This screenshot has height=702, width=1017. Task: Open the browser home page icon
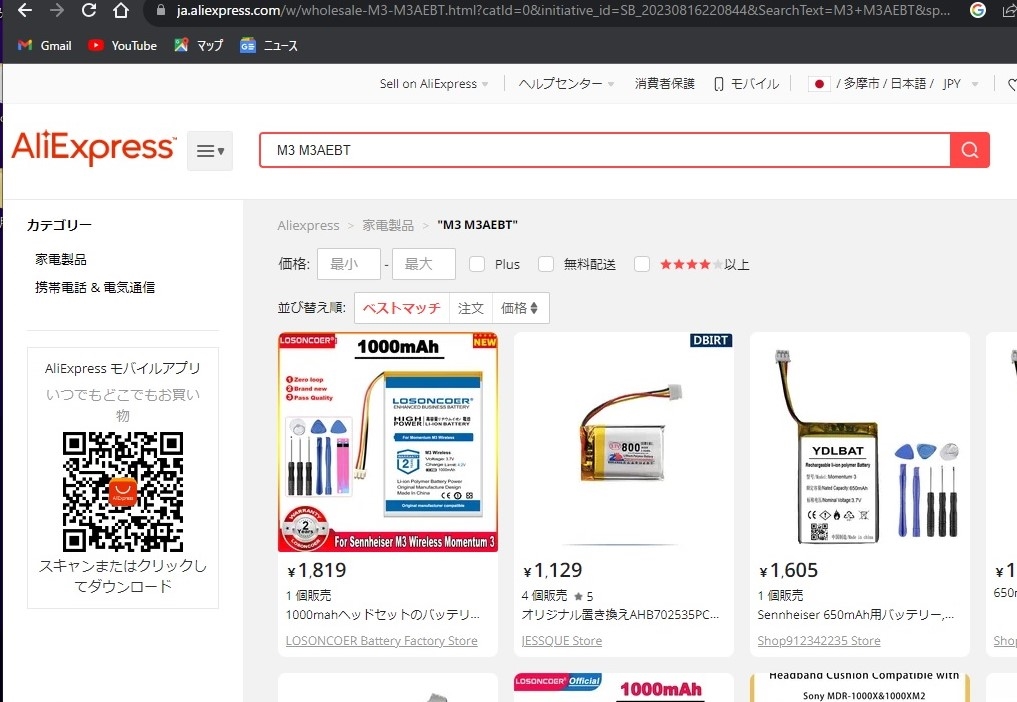pos(121,10)
